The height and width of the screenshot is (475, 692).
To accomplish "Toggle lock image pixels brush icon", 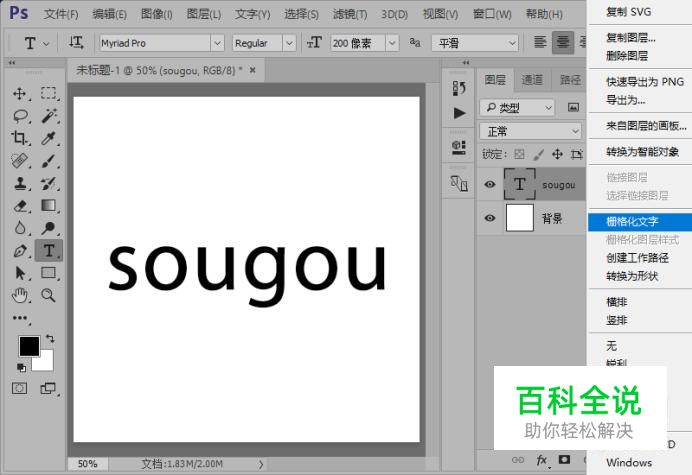I will click(x=538, y=154).
